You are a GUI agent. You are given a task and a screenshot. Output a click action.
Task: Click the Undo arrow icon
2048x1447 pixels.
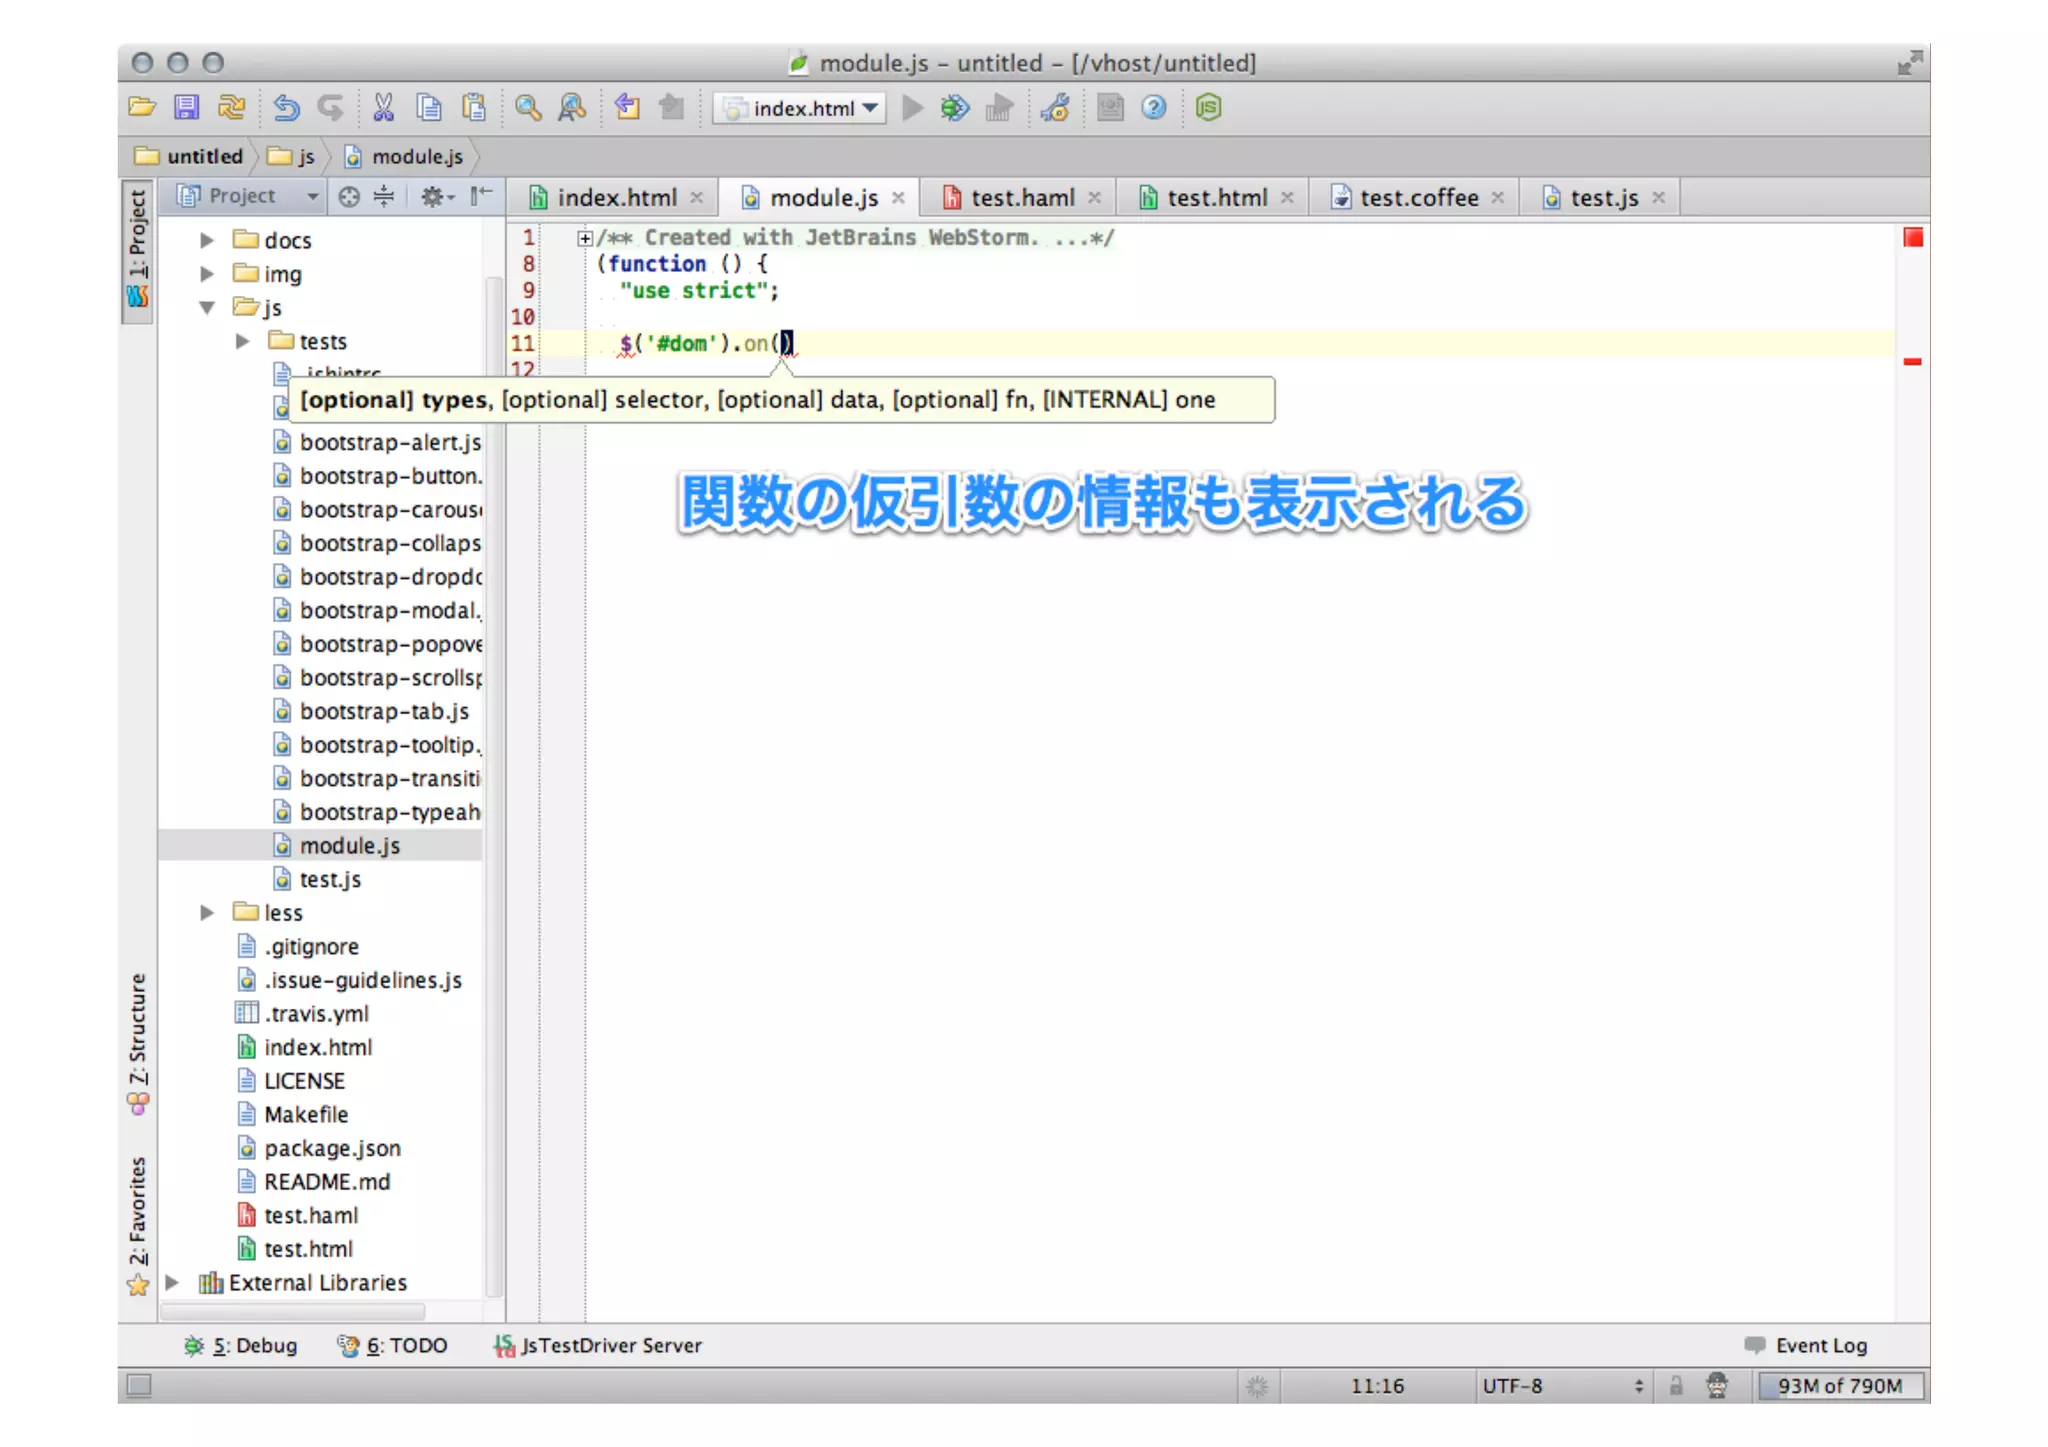286,108
